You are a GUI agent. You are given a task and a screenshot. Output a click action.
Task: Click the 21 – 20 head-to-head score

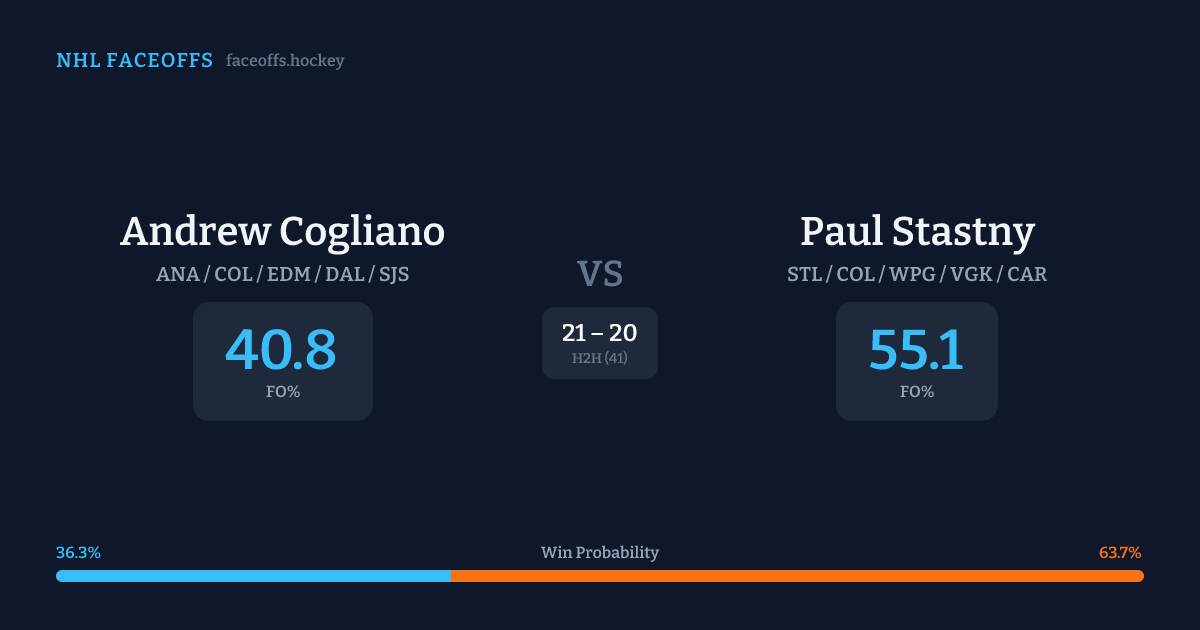pos(600,334)
